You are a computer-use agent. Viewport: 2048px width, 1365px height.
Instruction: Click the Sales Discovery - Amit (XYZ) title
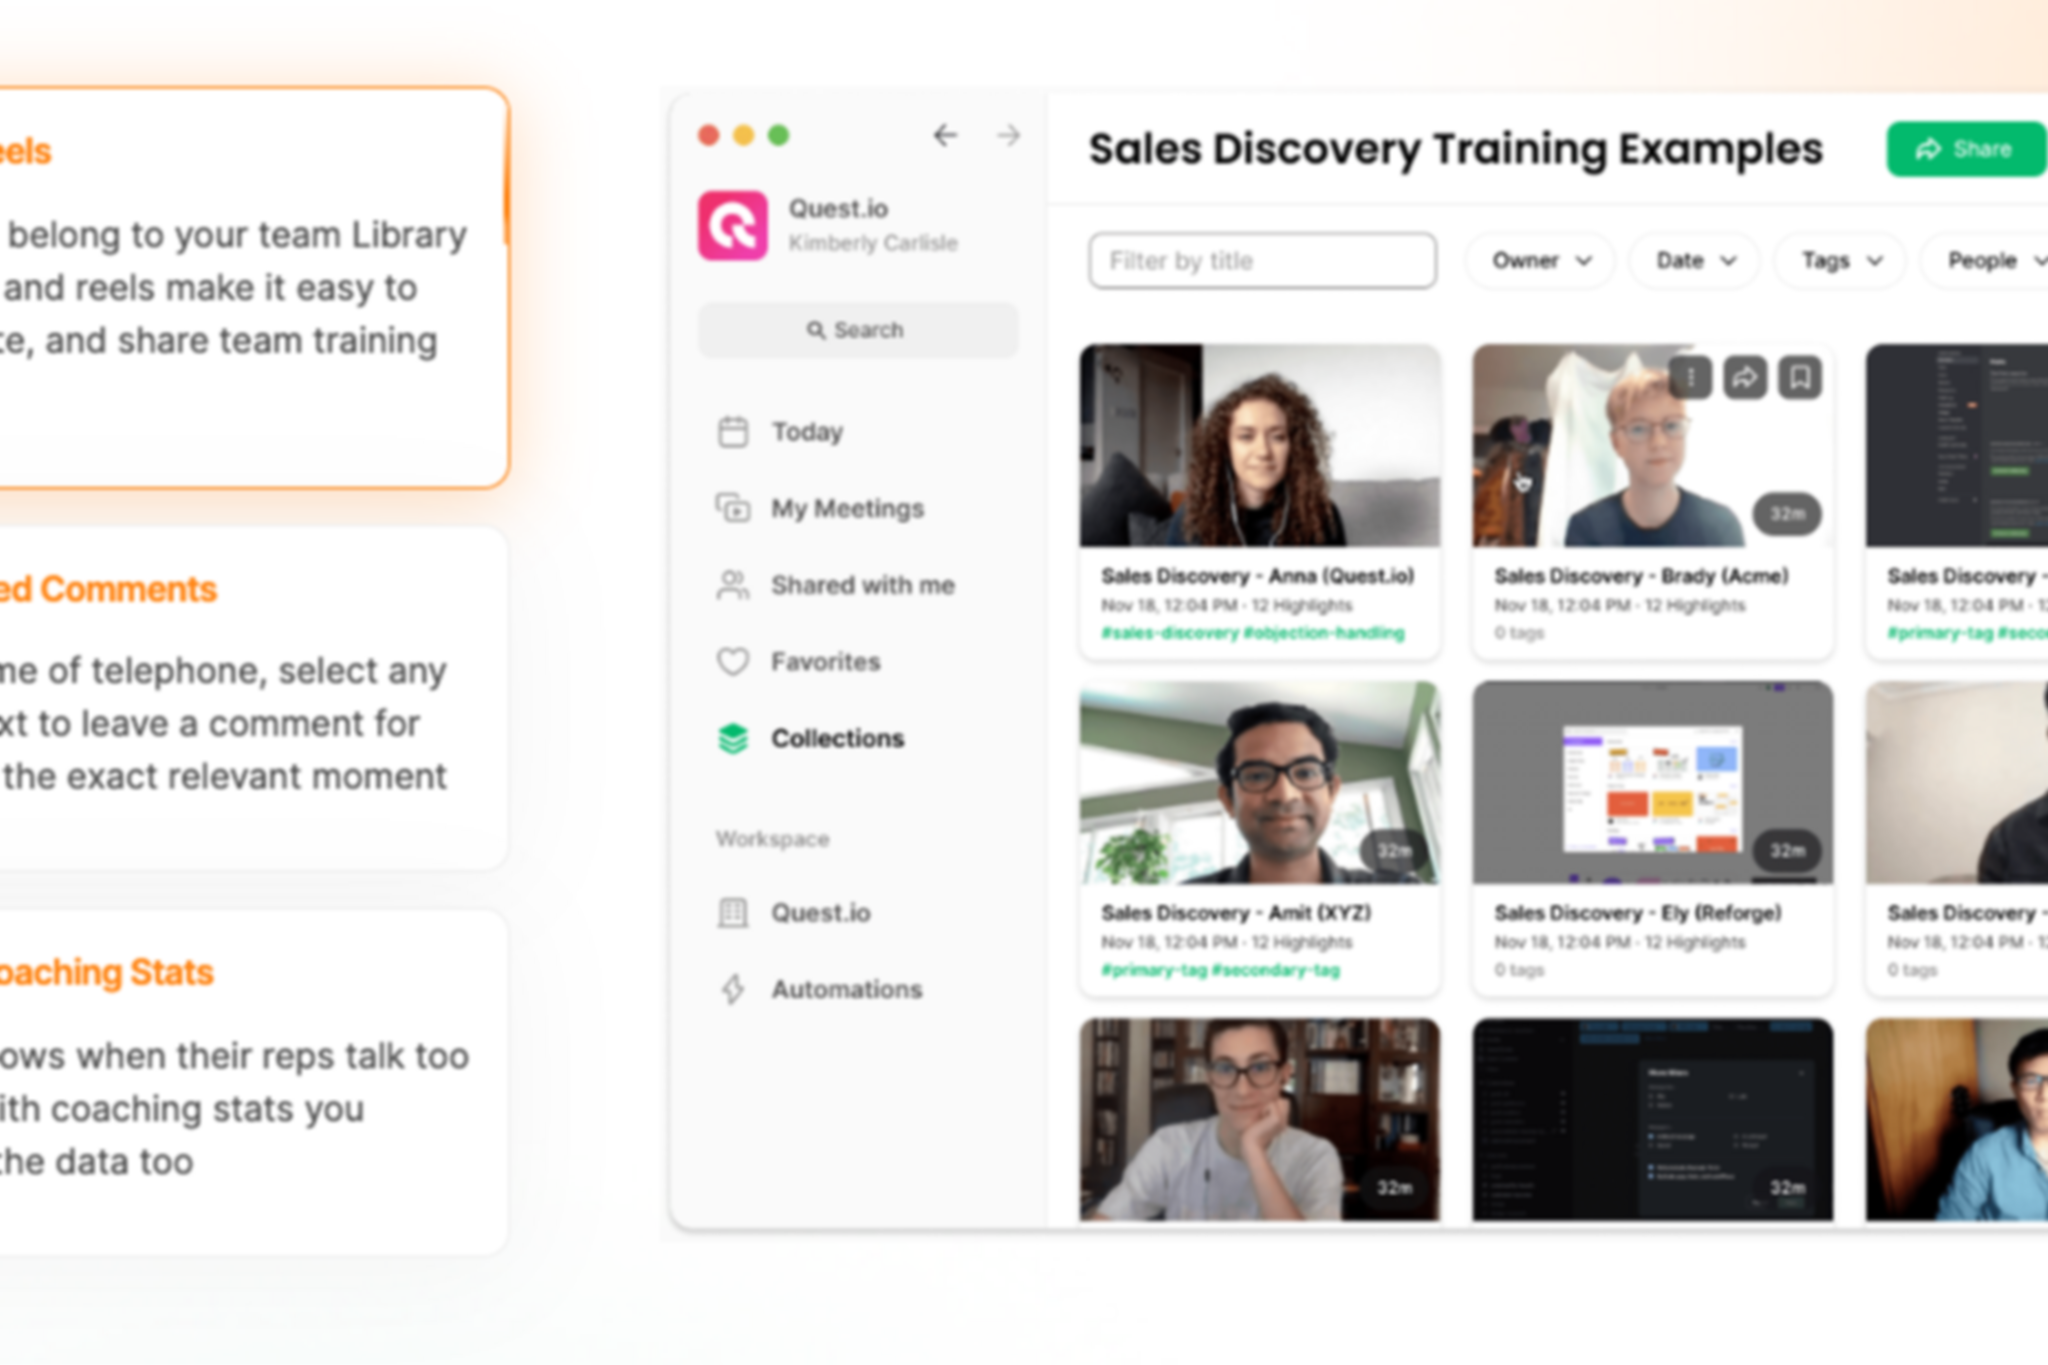coord(1236,913)
